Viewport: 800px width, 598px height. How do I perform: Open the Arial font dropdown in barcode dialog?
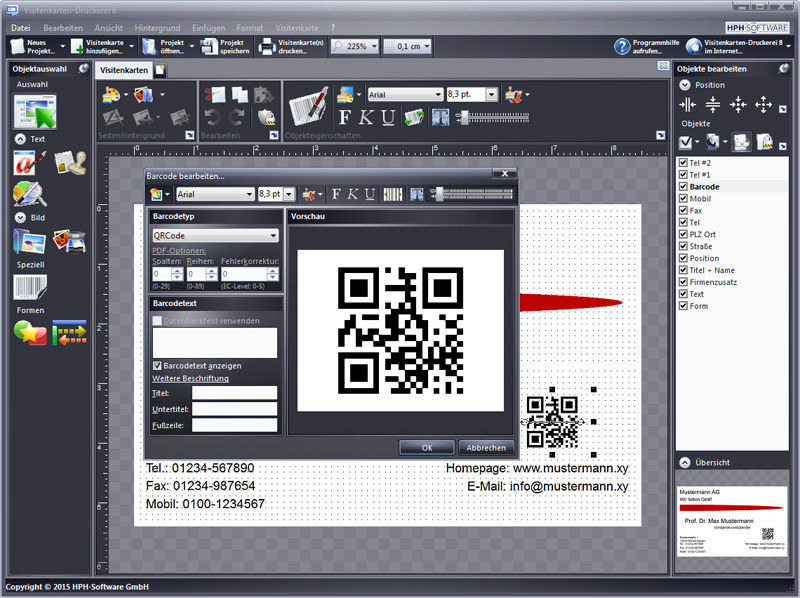(215, 194)
